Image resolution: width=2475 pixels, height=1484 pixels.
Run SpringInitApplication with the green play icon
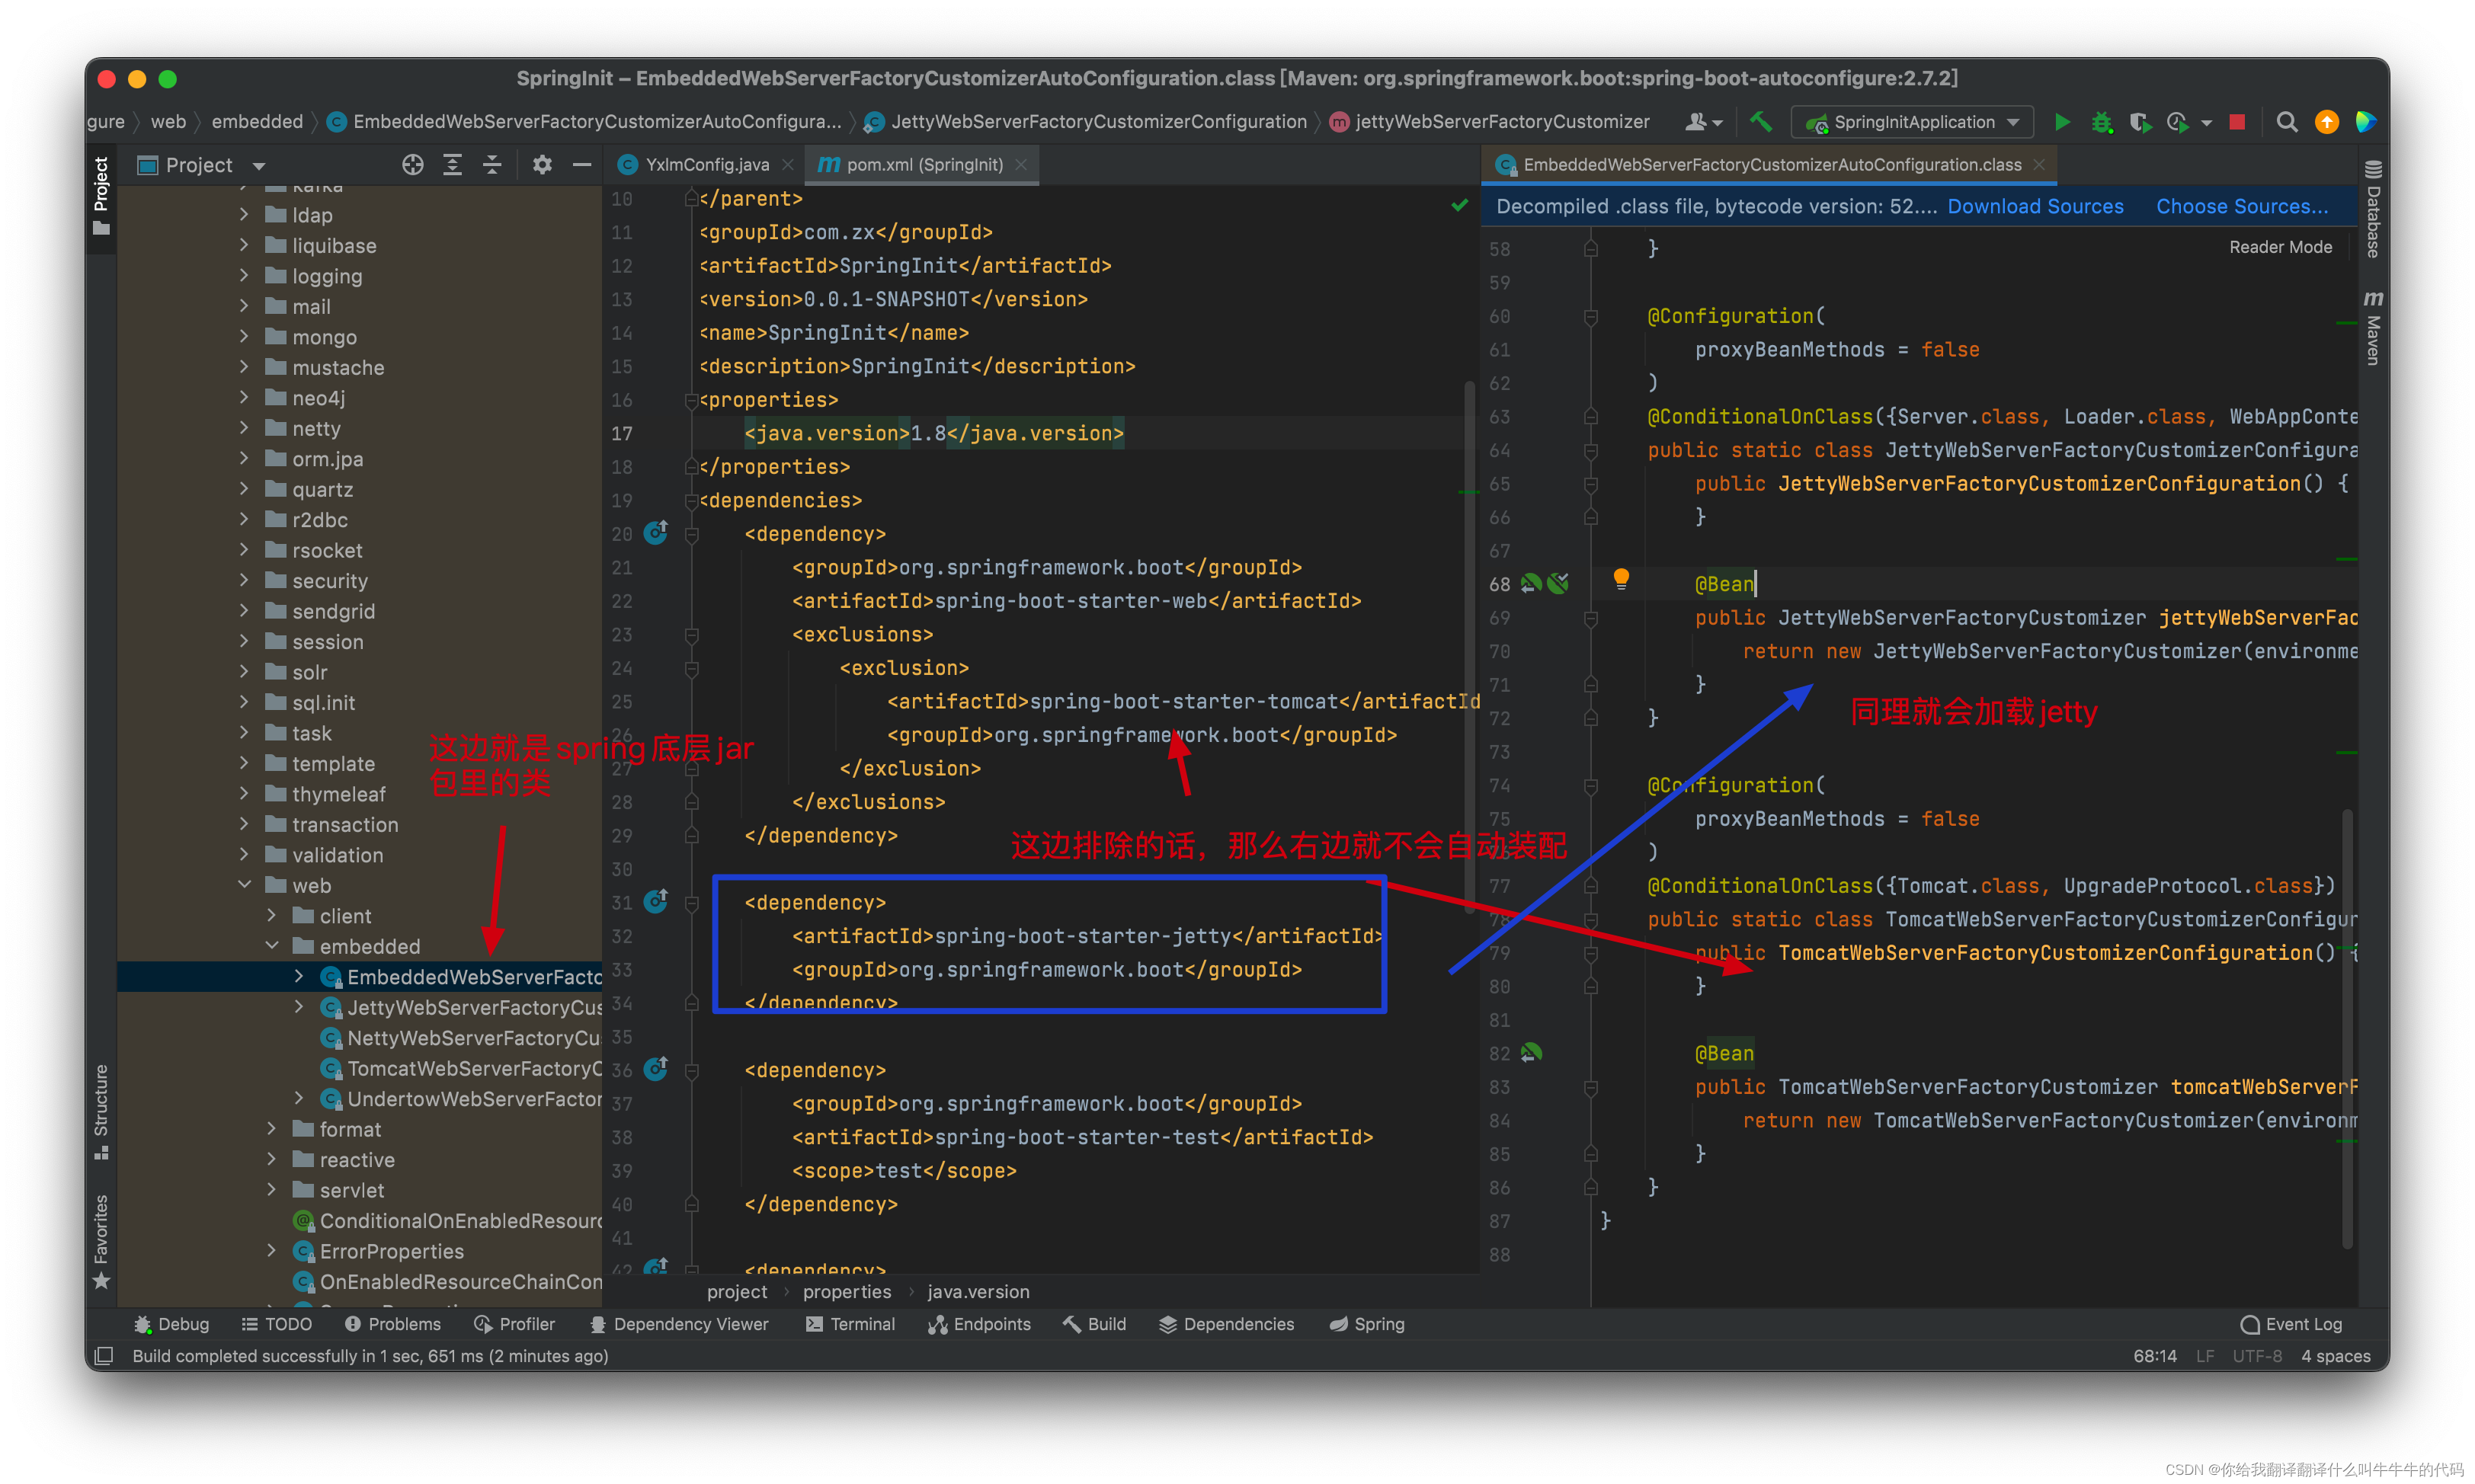tap(2061, 122)
